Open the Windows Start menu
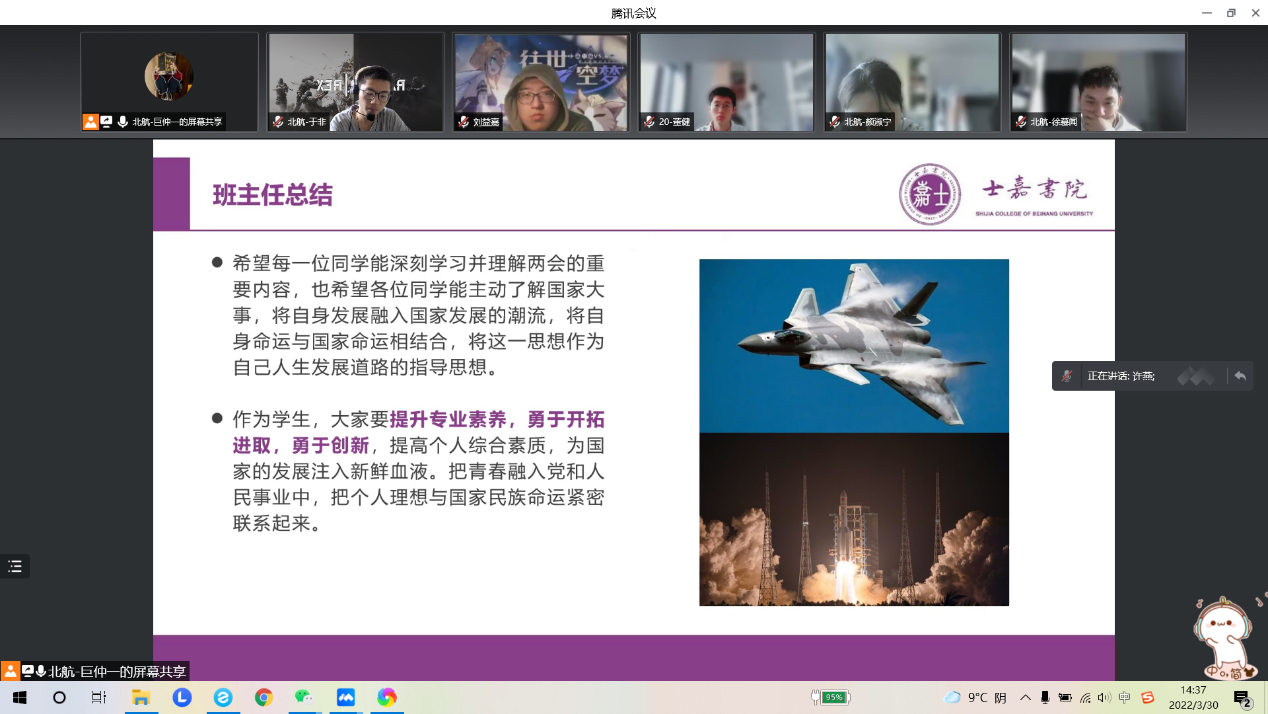 19,698
